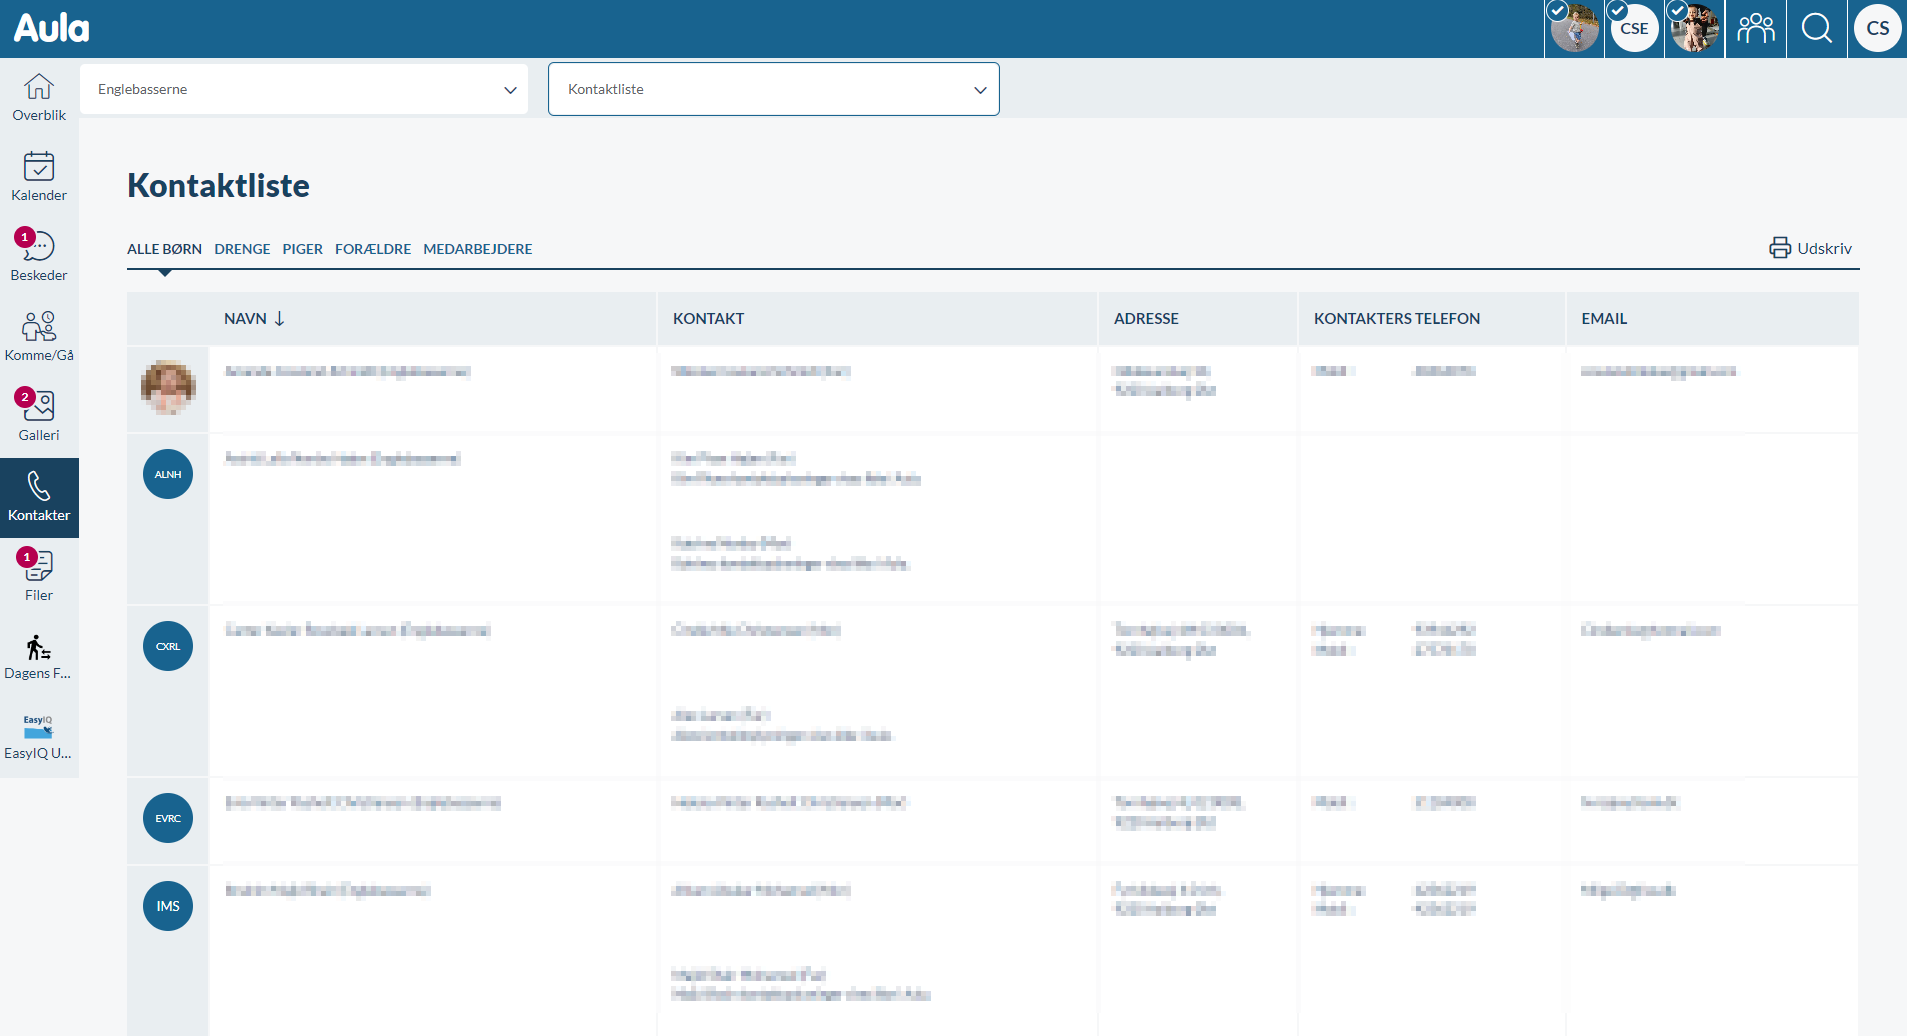Switch to the FORÆLDRE tab
This screenshot has height=1036, width=1907.
point(373,249)
